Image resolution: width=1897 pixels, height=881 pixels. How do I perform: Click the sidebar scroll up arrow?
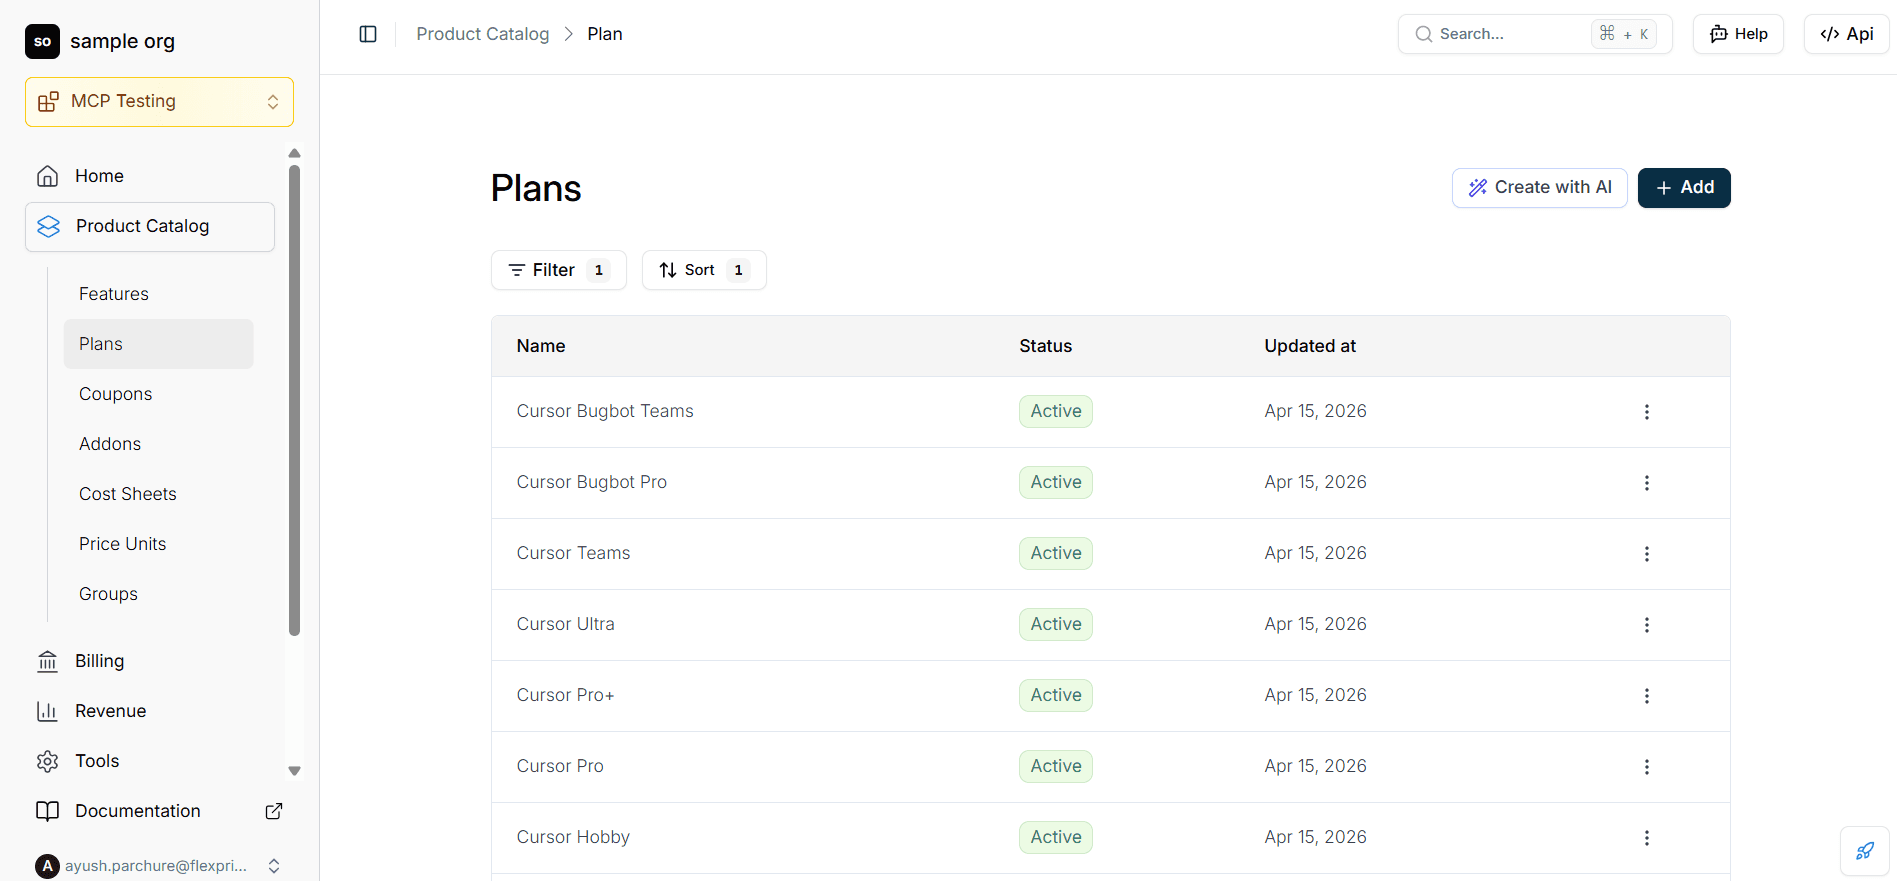tap(294, 153)
